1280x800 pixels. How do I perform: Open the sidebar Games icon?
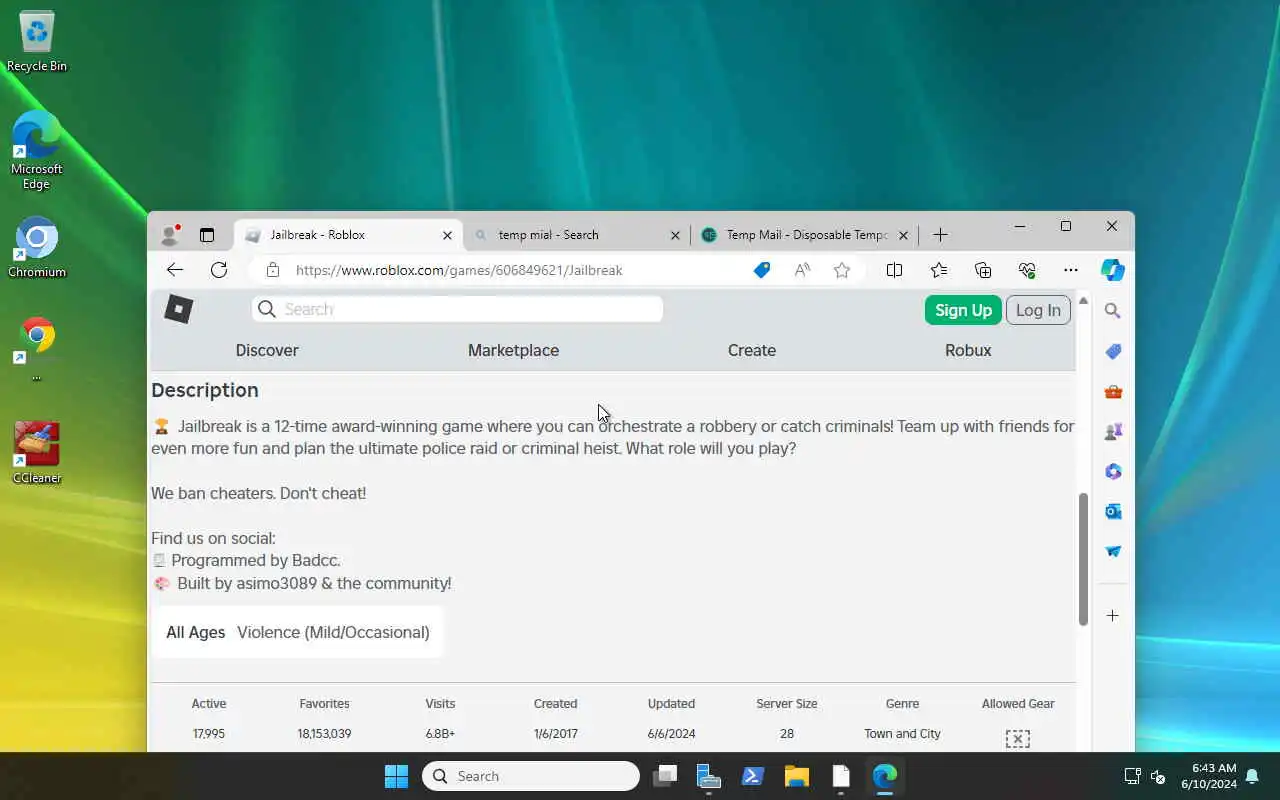[x=1113, y=431]
